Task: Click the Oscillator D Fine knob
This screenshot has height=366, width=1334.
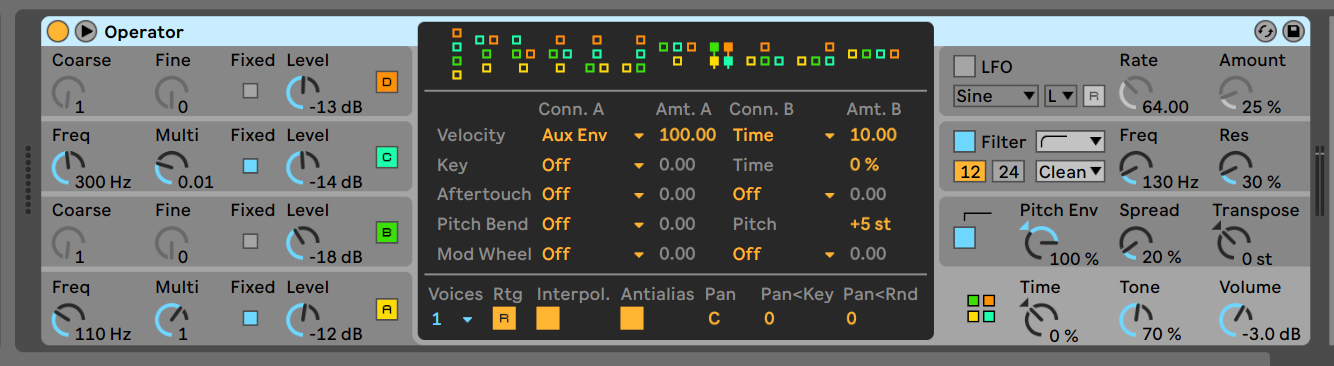Action: pyautogui.click(x=172, y=93)
